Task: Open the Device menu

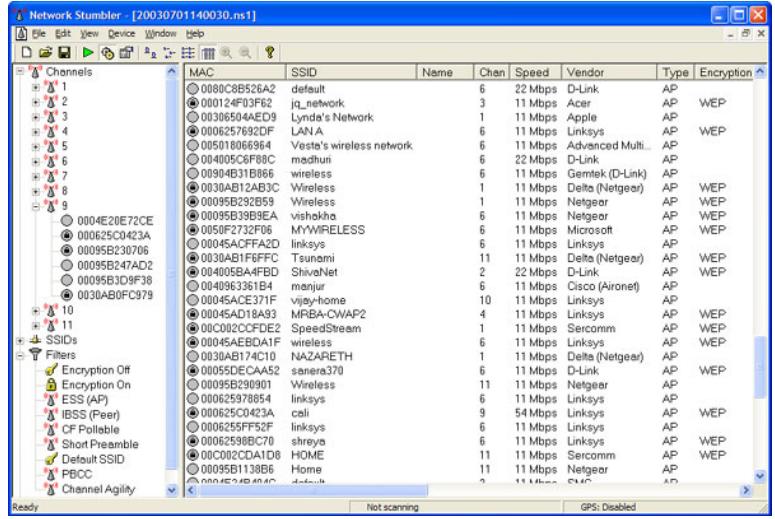Action: click(121, 34)
